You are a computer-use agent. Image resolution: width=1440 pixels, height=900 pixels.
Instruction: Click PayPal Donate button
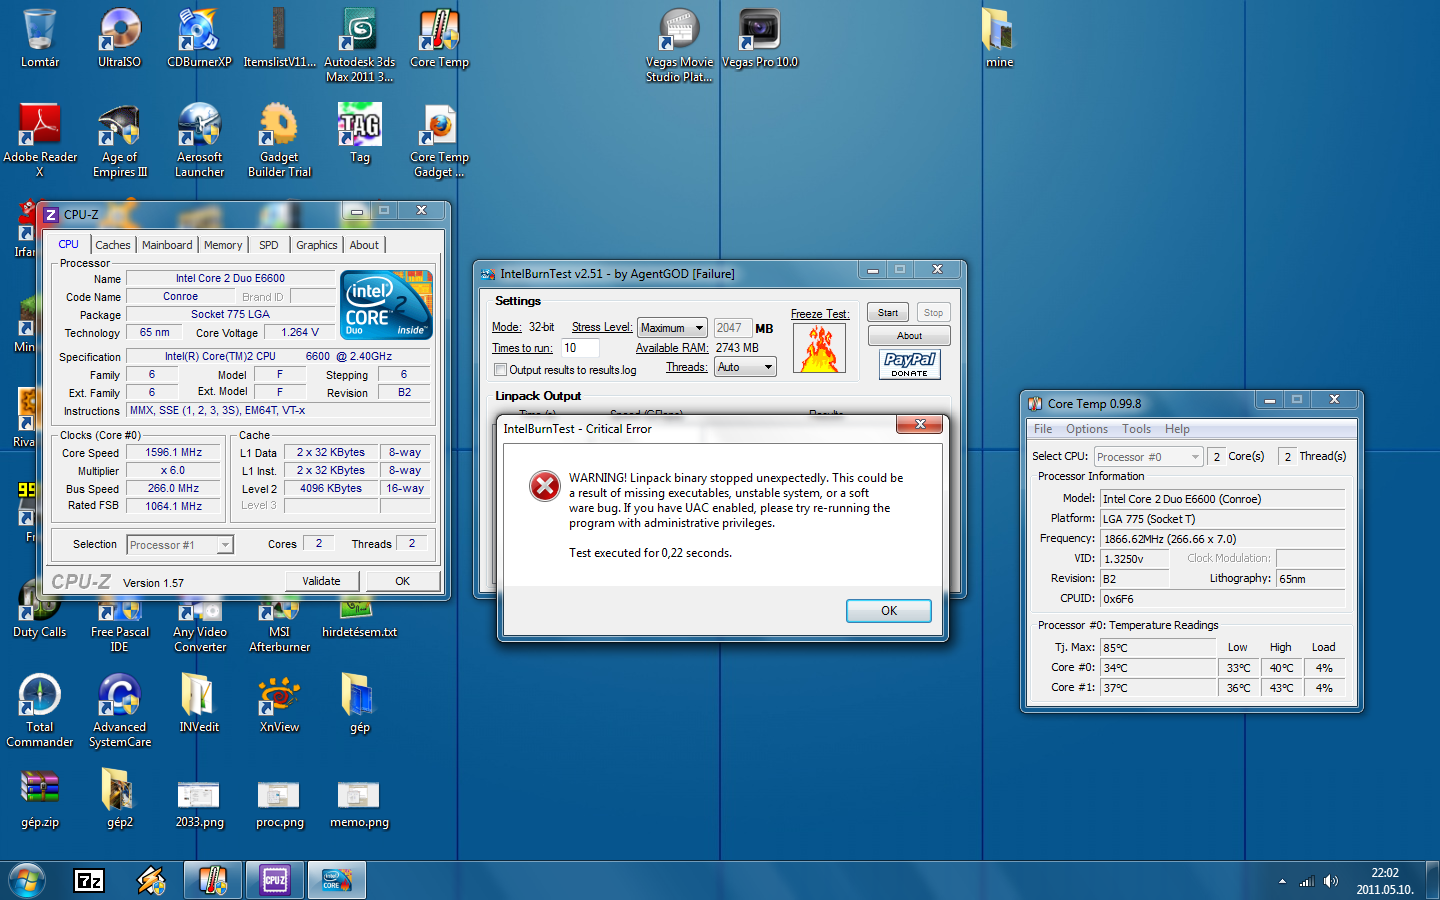(x=910, y=364)
